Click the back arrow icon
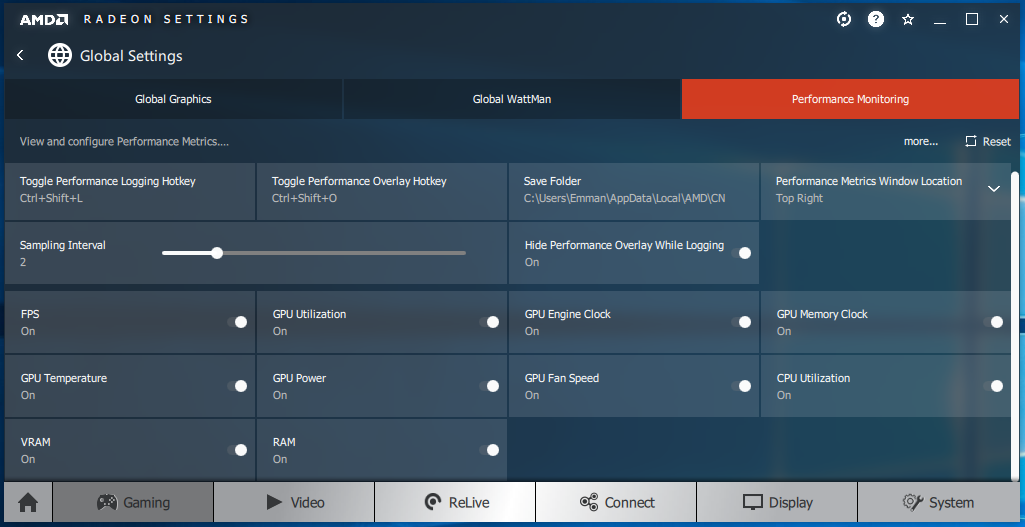 pos(20,56)
